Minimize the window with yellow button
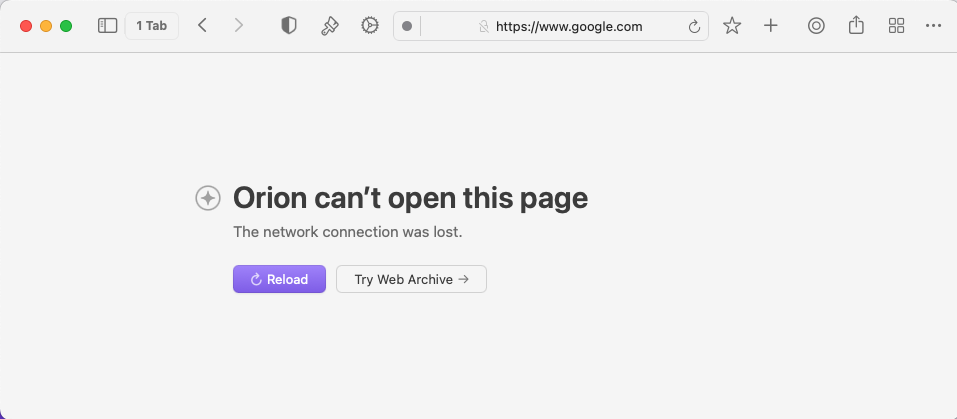 (x=46, y=26)
